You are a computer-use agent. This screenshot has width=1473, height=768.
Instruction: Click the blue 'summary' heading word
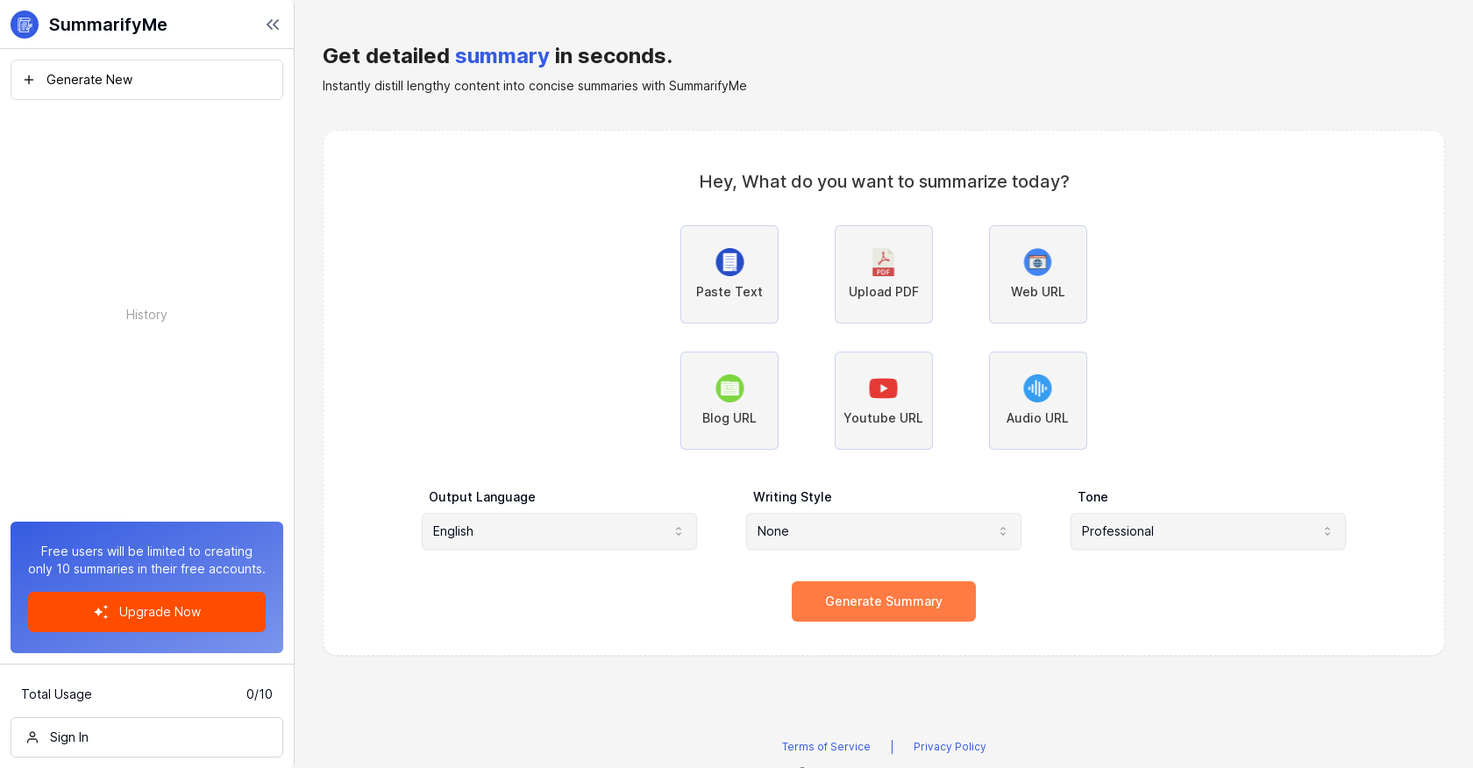tap(502, 56)
